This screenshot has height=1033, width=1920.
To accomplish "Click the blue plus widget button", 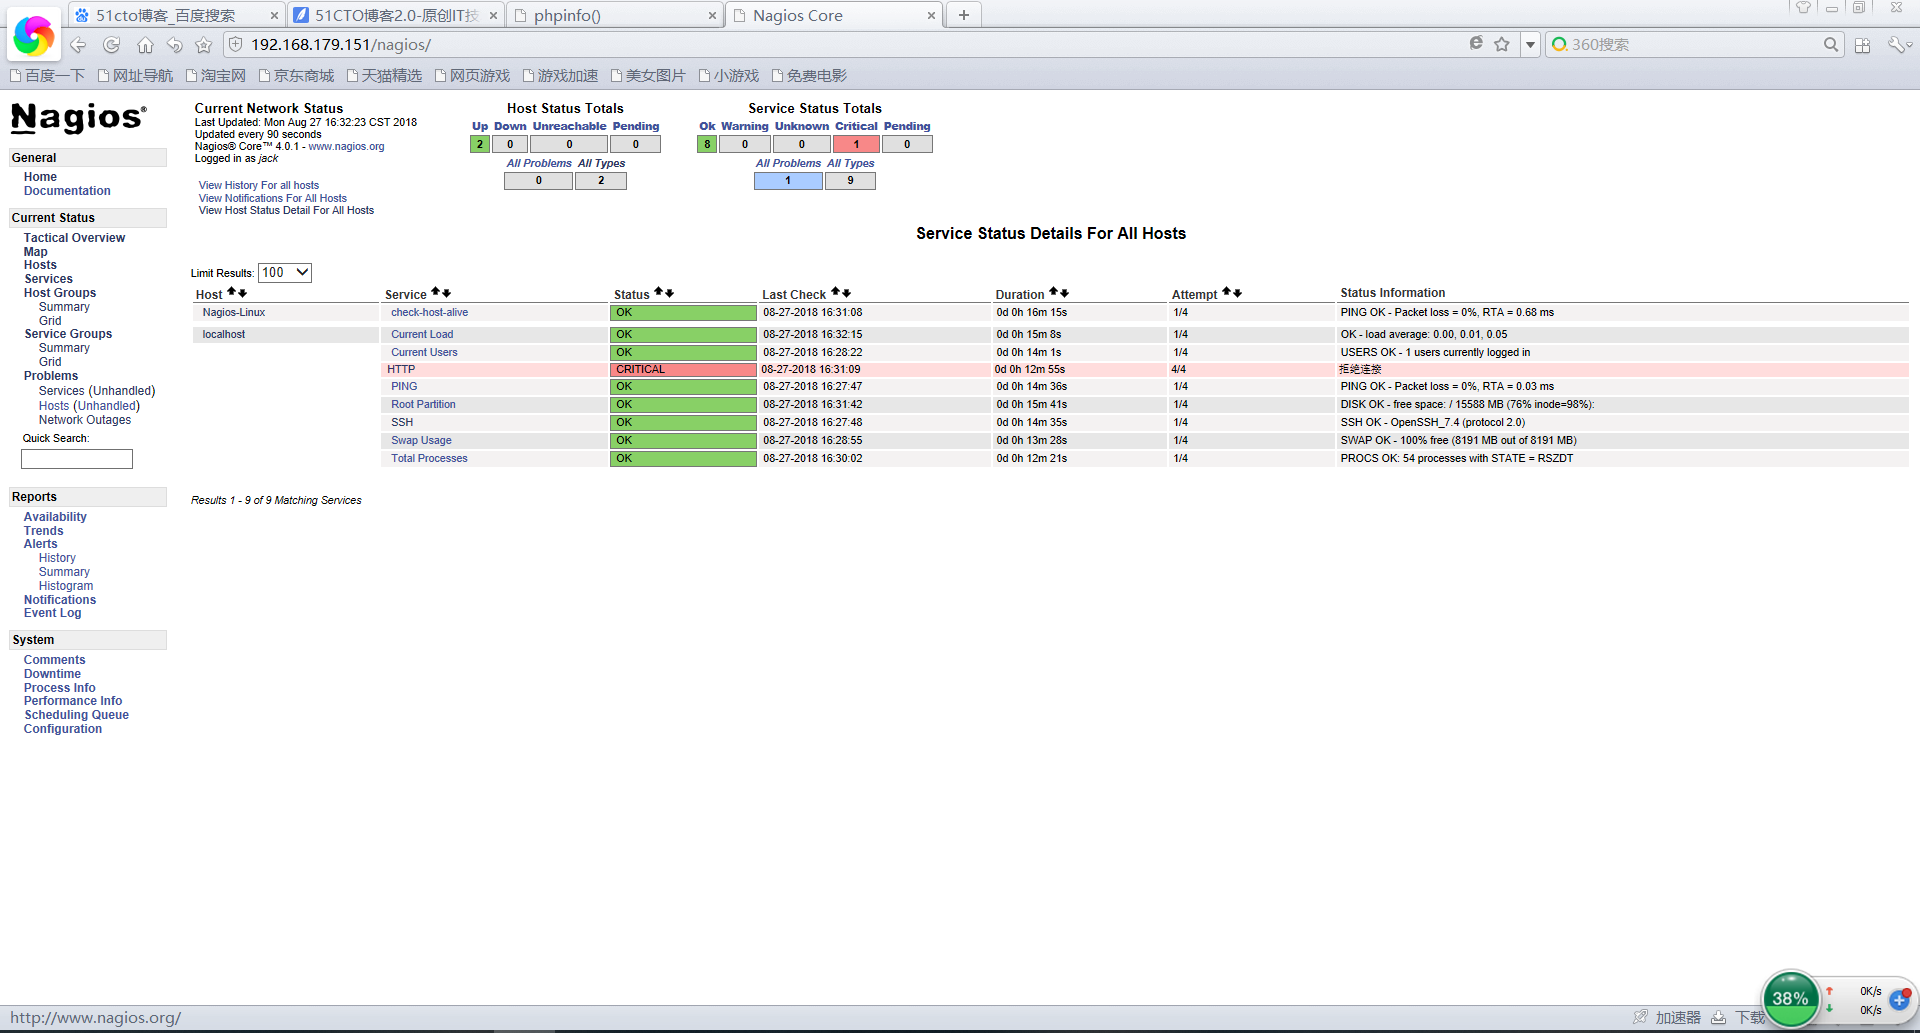I will tap(1899, 1000).
